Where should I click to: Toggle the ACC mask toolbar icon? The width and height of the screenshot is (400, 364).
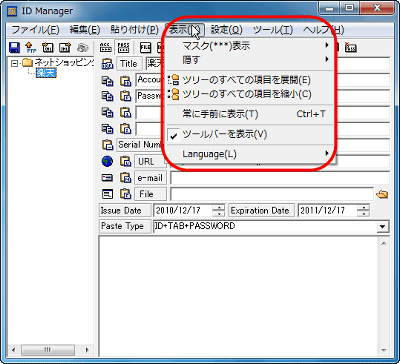[x=105, y=48]
